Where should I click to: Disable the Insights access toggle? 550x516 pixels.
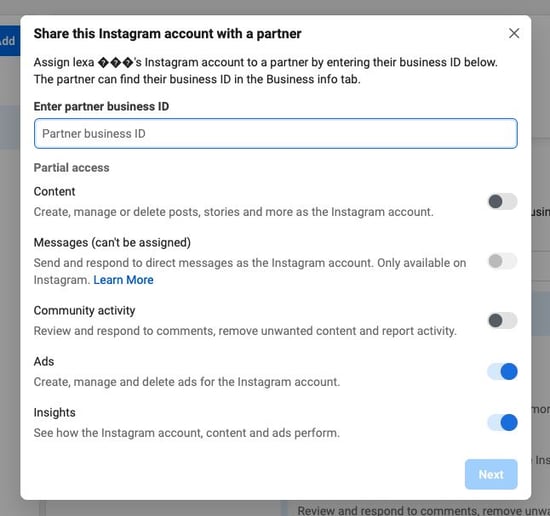tap(502, 422)
